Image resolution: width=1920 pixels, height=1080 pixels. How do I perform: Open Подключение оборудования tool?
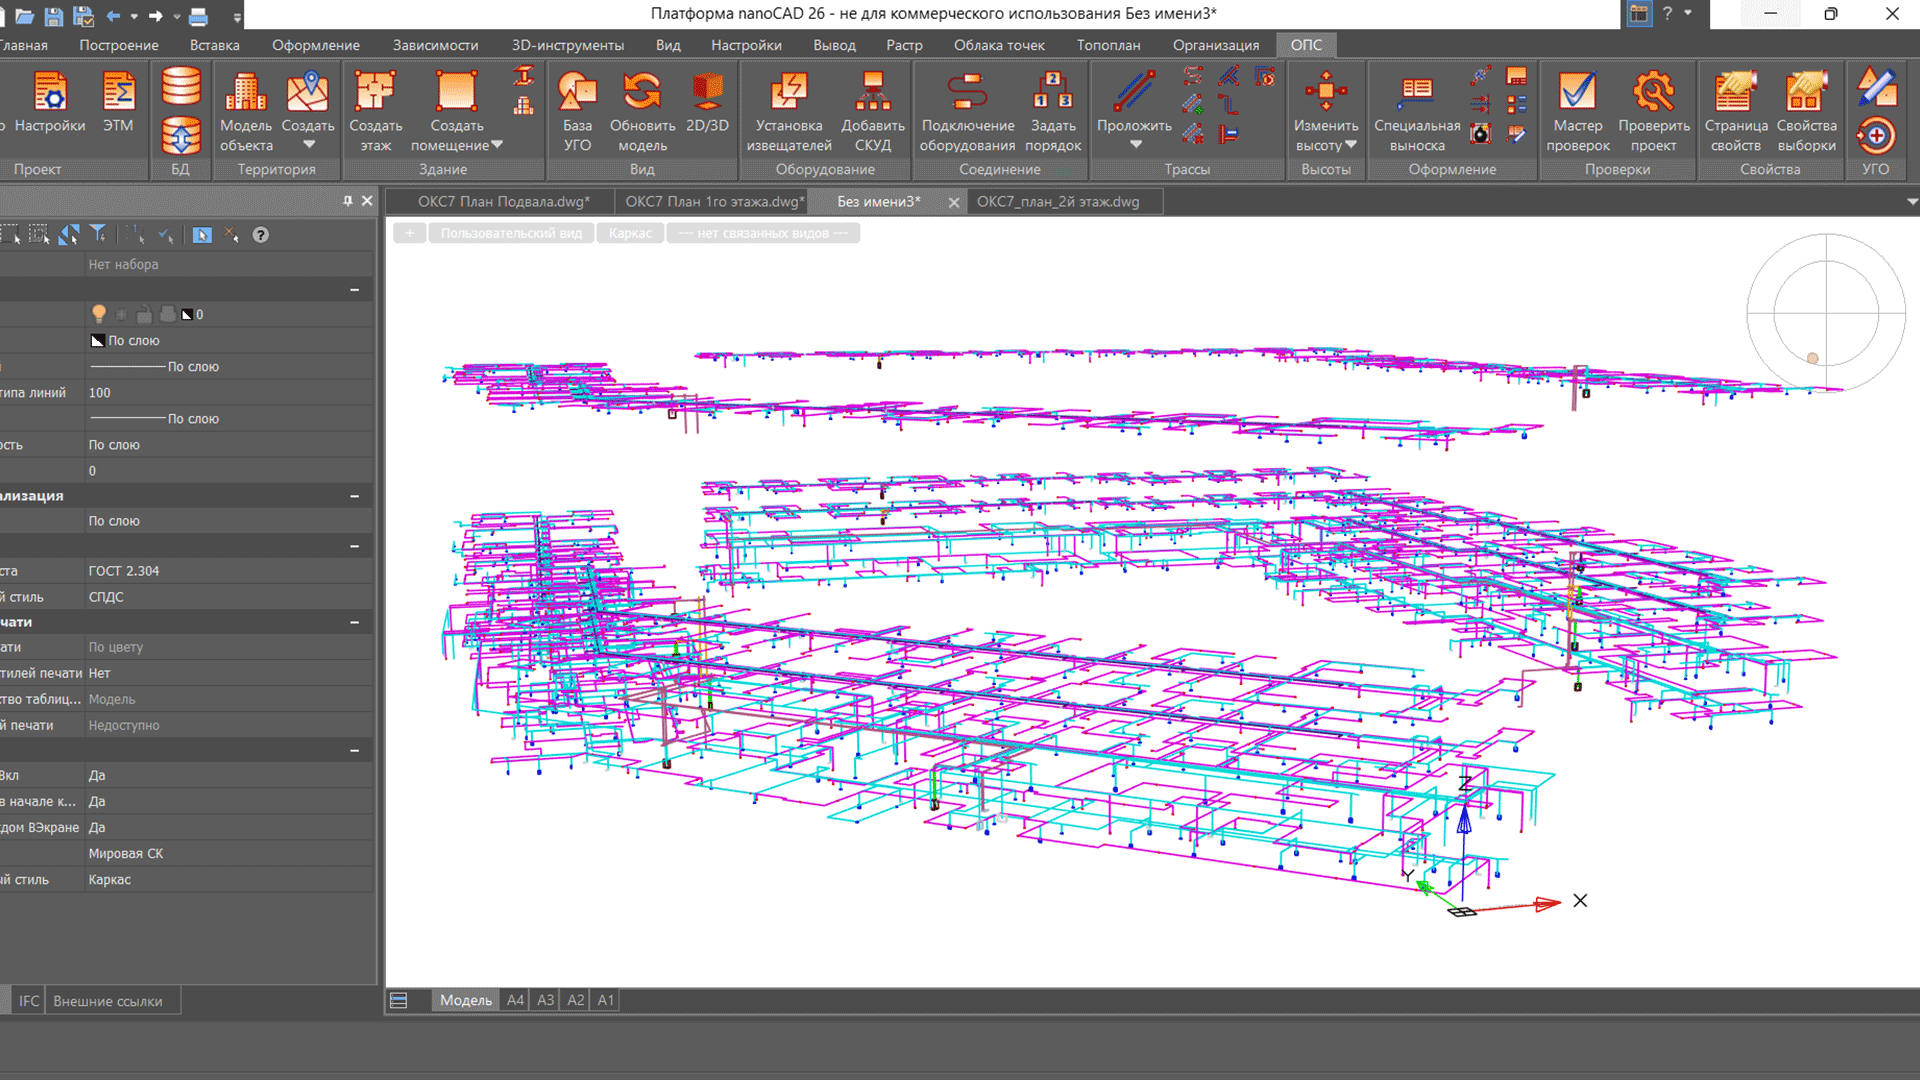click(x=968, y=112)
